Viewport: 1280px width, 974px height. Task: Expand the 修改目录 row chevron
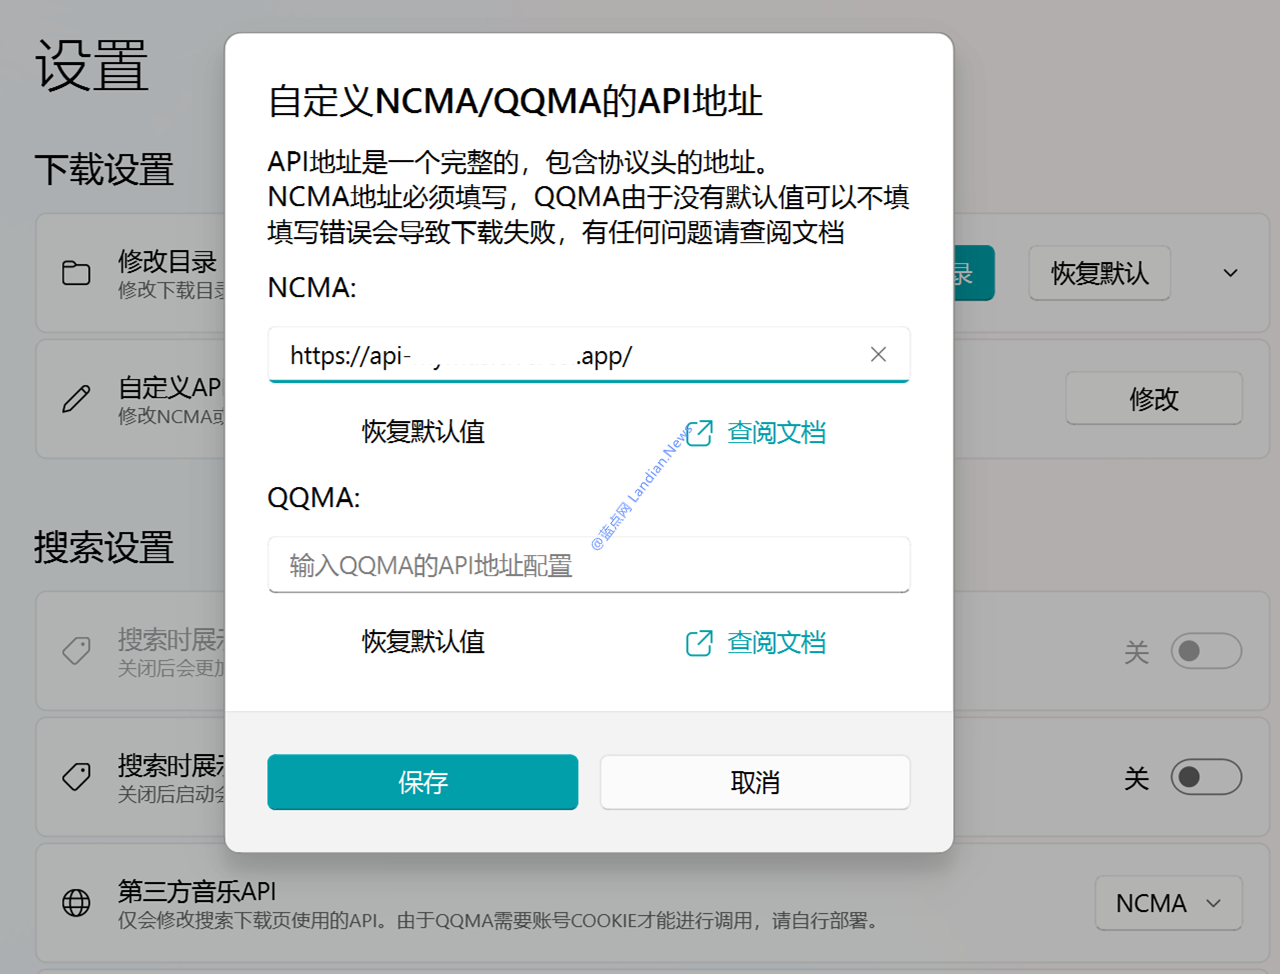[1230, 273]
